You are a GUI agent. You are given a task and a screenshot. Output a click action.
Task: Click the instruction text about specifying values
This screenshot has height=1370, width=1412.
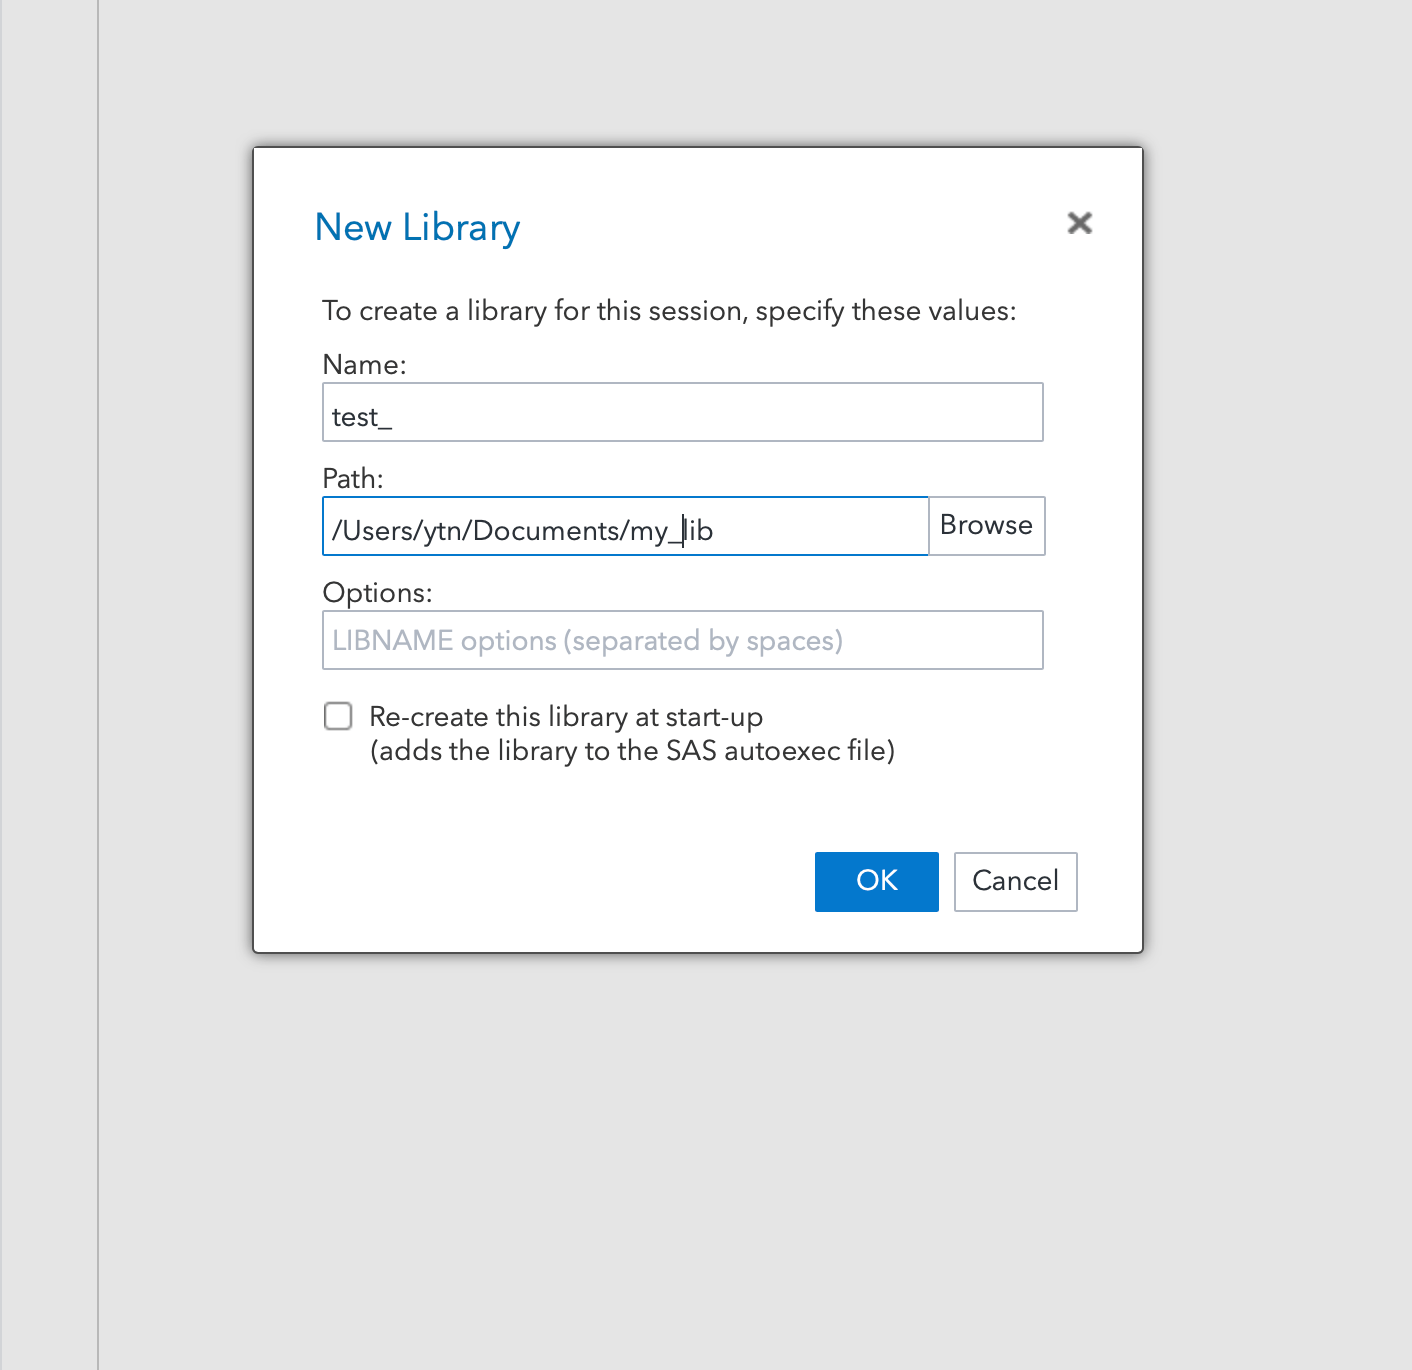pyautogui.click(x=669, y=311)
